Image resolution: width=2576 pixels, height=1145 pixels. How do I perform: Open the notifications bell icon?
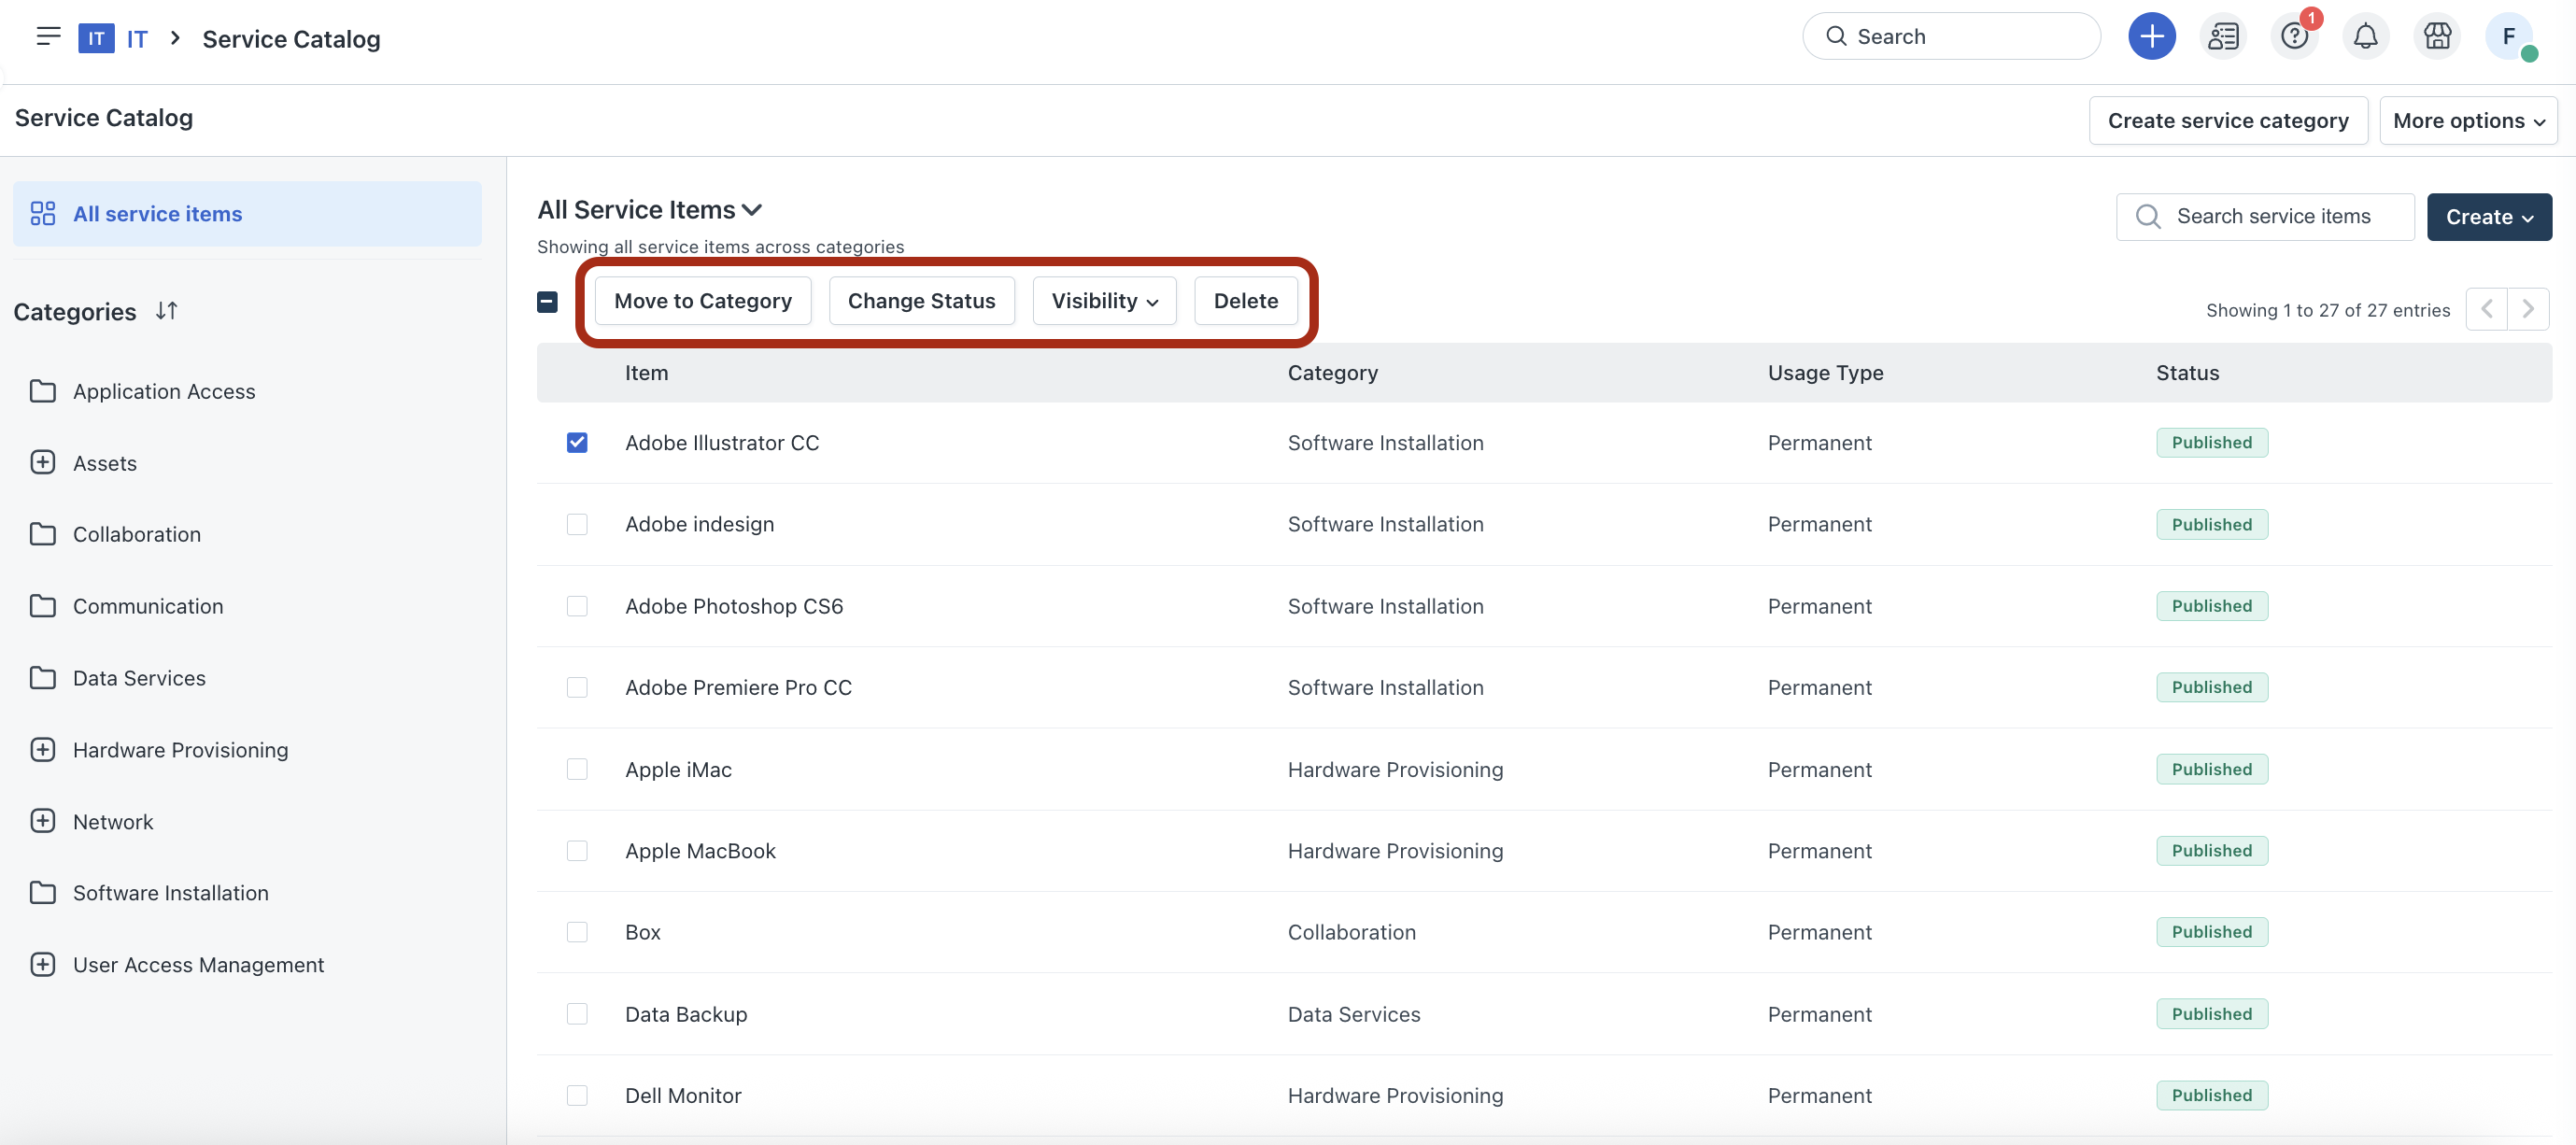[2365, 37]
